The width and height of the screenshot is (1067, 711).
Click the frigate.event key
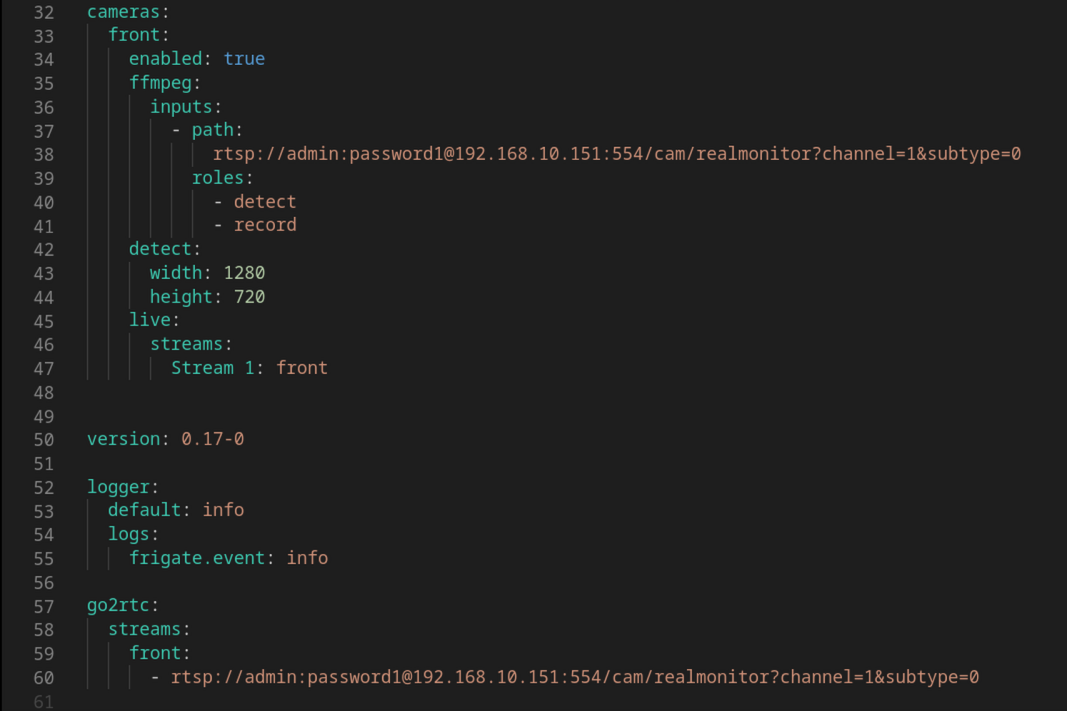[x=197, y=558]
